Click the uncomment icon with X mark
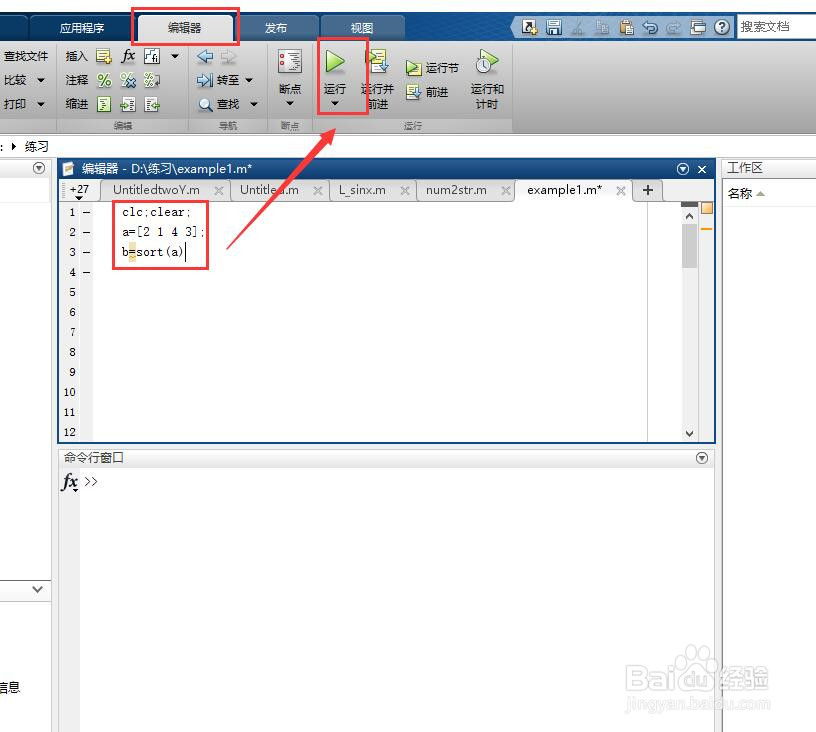 [x=128, y=80]
